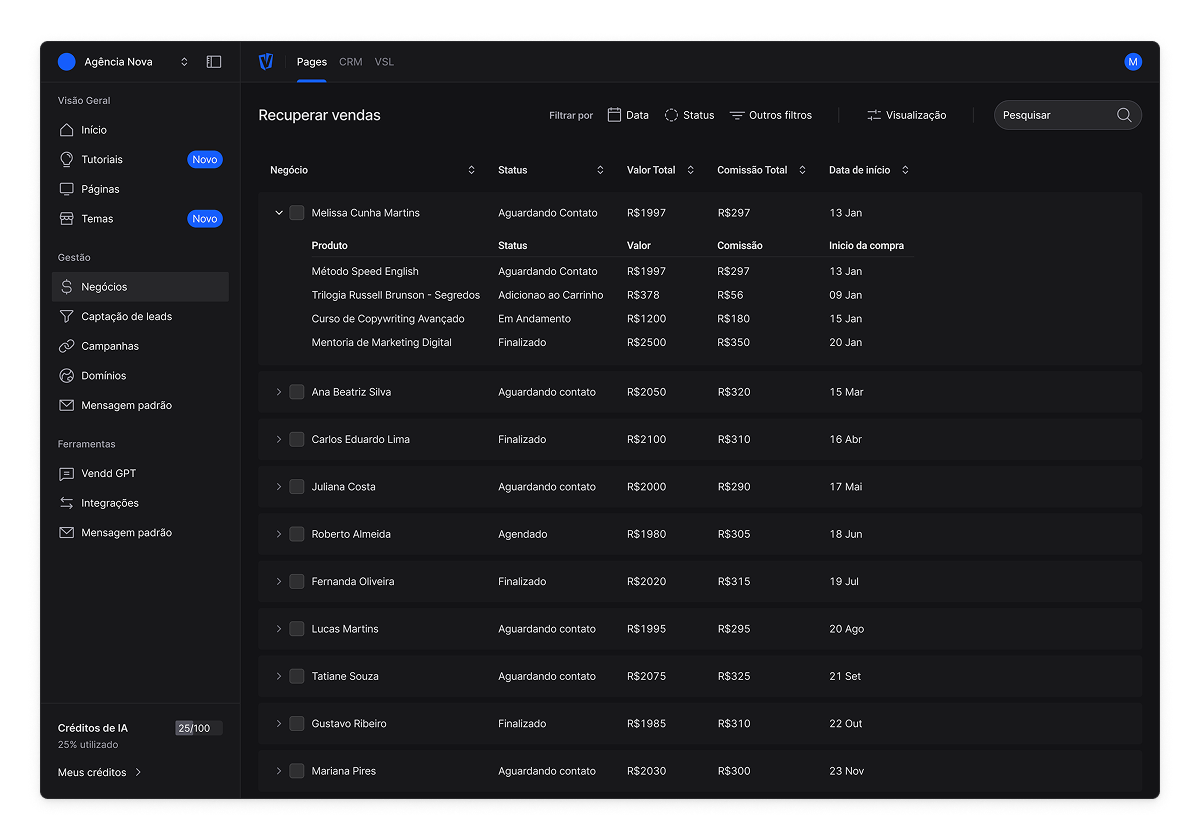Tick the Gustavo Ribeiro row checkbox
The image size is (1200, 840).
(x=297, y=724)
